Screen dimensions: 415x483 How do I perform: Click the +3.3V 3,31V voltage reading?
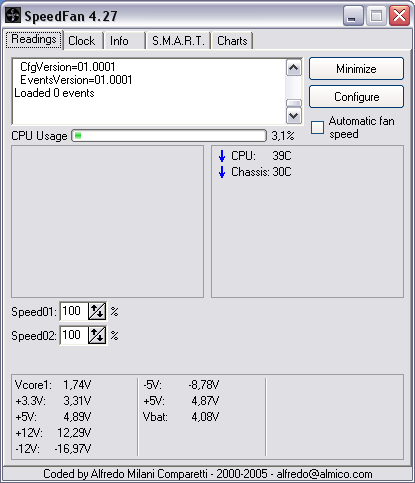coord(53,401)
